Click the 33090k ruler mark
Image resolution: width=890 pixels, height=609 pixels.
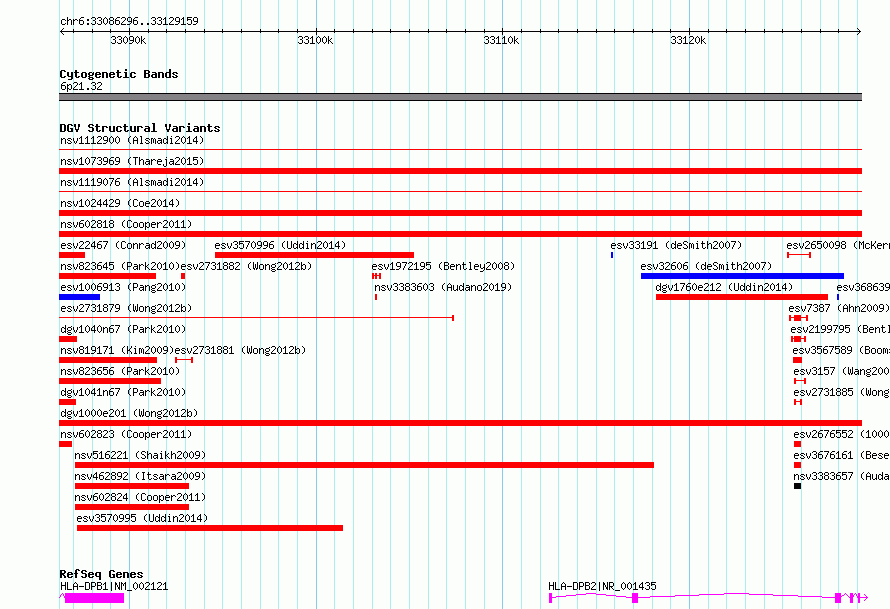128,40
